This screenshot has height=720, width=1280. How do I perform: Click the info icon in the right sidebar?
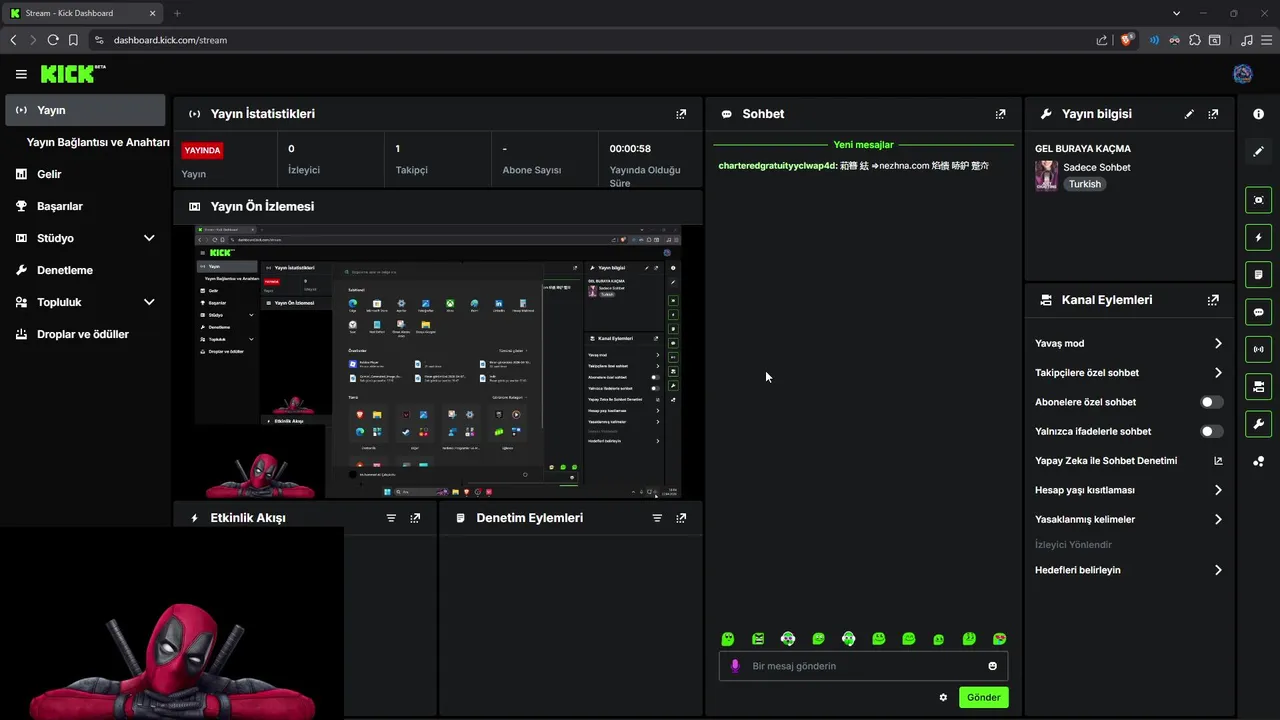(1258, 114)
